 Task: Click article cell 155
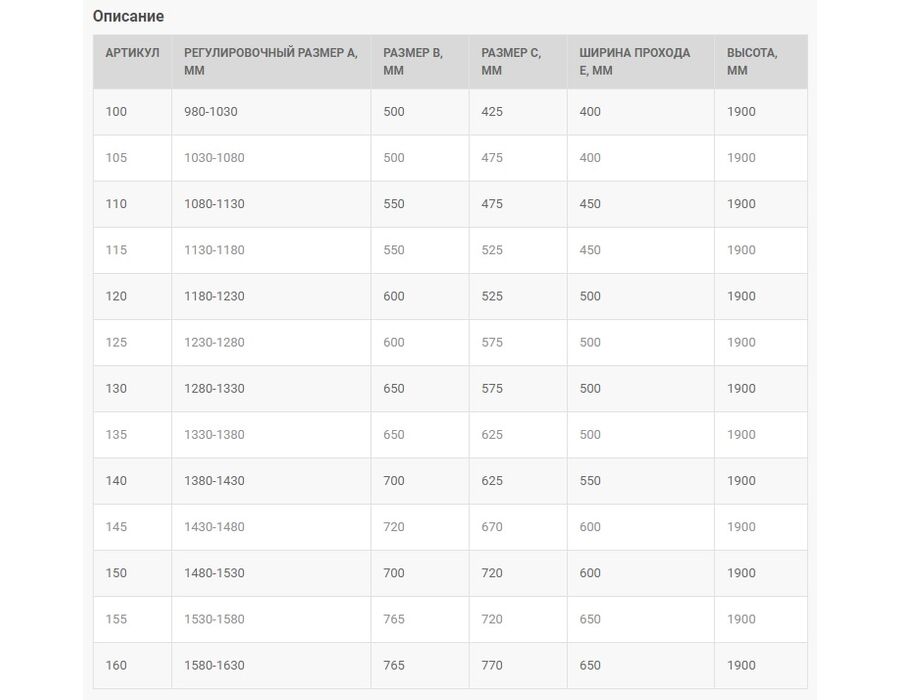tap(133, 620)
